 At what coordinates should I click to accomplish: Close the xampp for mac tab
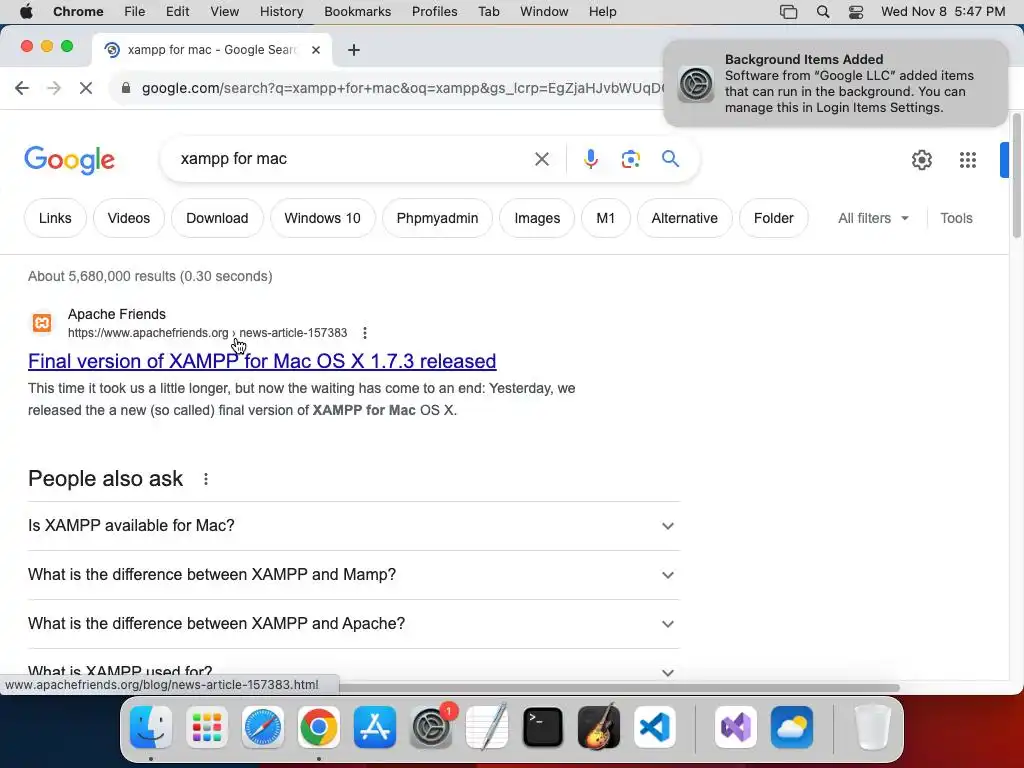pyautogui.click(x=316, y=50)
